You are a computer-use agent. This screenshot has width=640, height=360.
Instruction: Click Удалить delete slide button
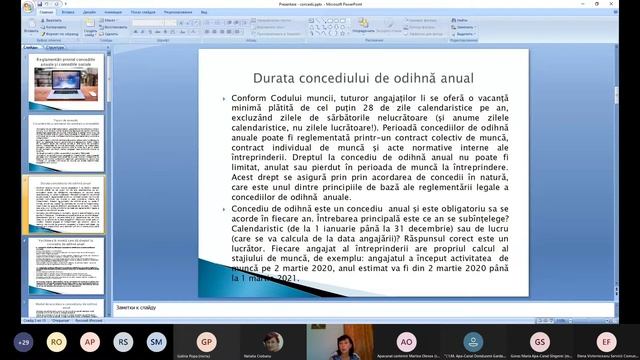click(x=109, y=34)
